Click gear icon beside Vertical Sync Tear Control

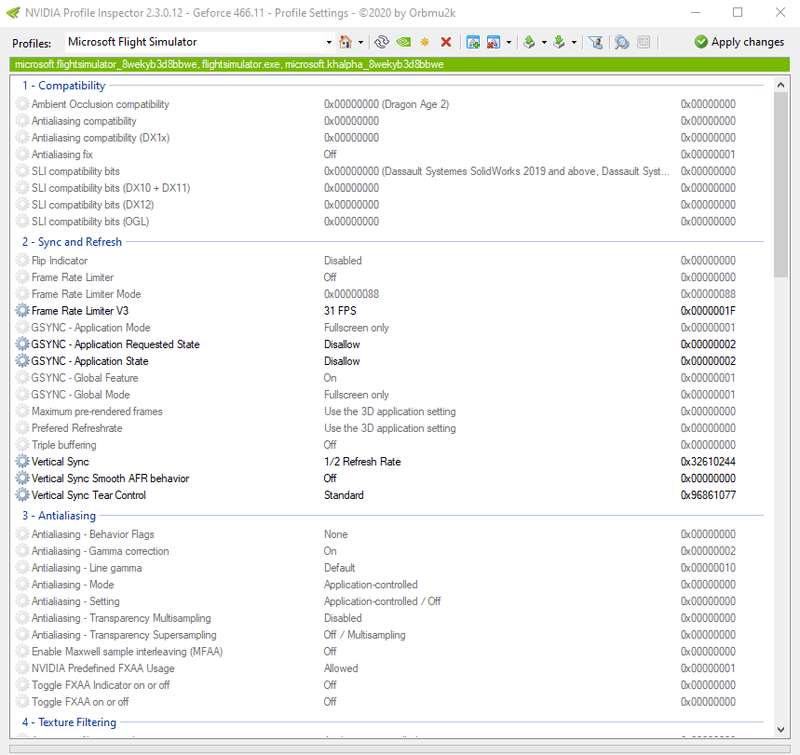pyautogui.click(x=22, y=495)
